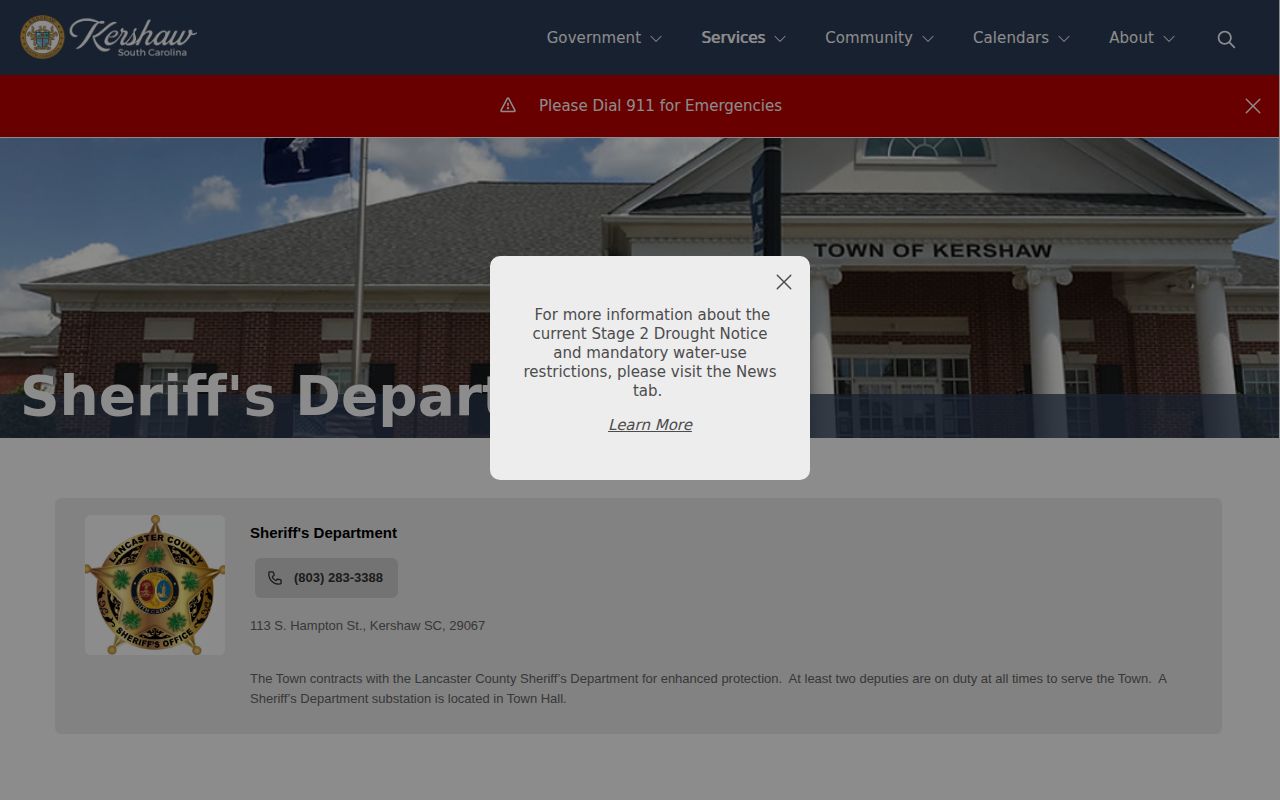Screen dimensions: 1280x800
Task: Follow the Learn More link in popup
Action: (650, 425)
